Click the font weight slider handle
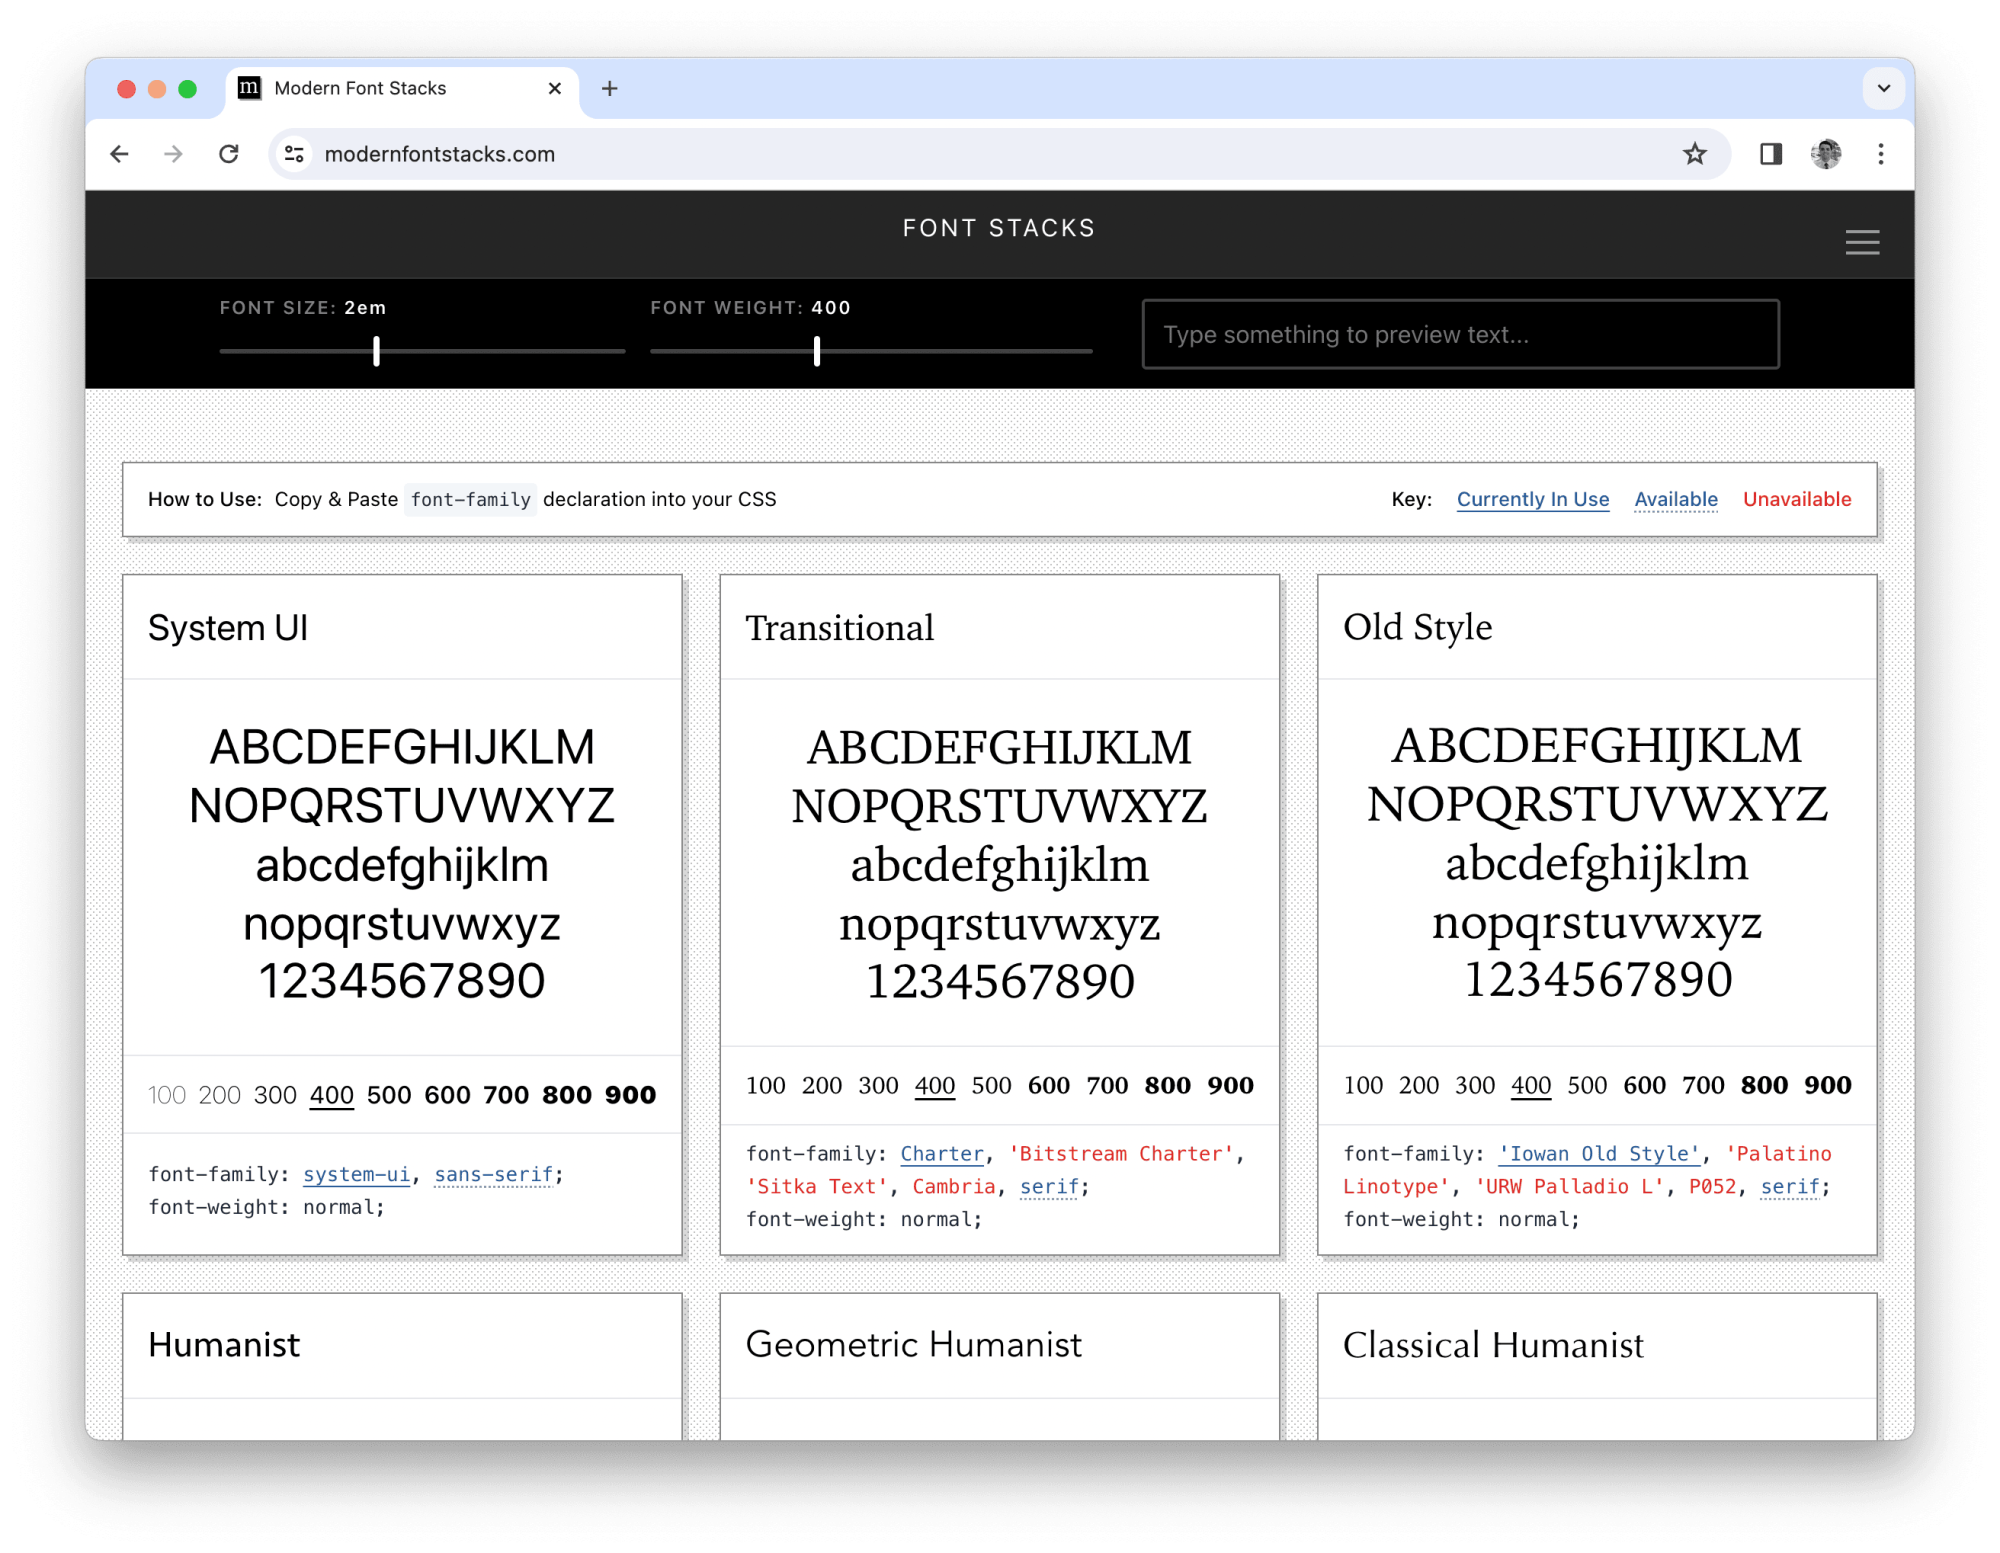Screen dimensions: 2000x1553 pyautogui.click(x=816, y=351)
